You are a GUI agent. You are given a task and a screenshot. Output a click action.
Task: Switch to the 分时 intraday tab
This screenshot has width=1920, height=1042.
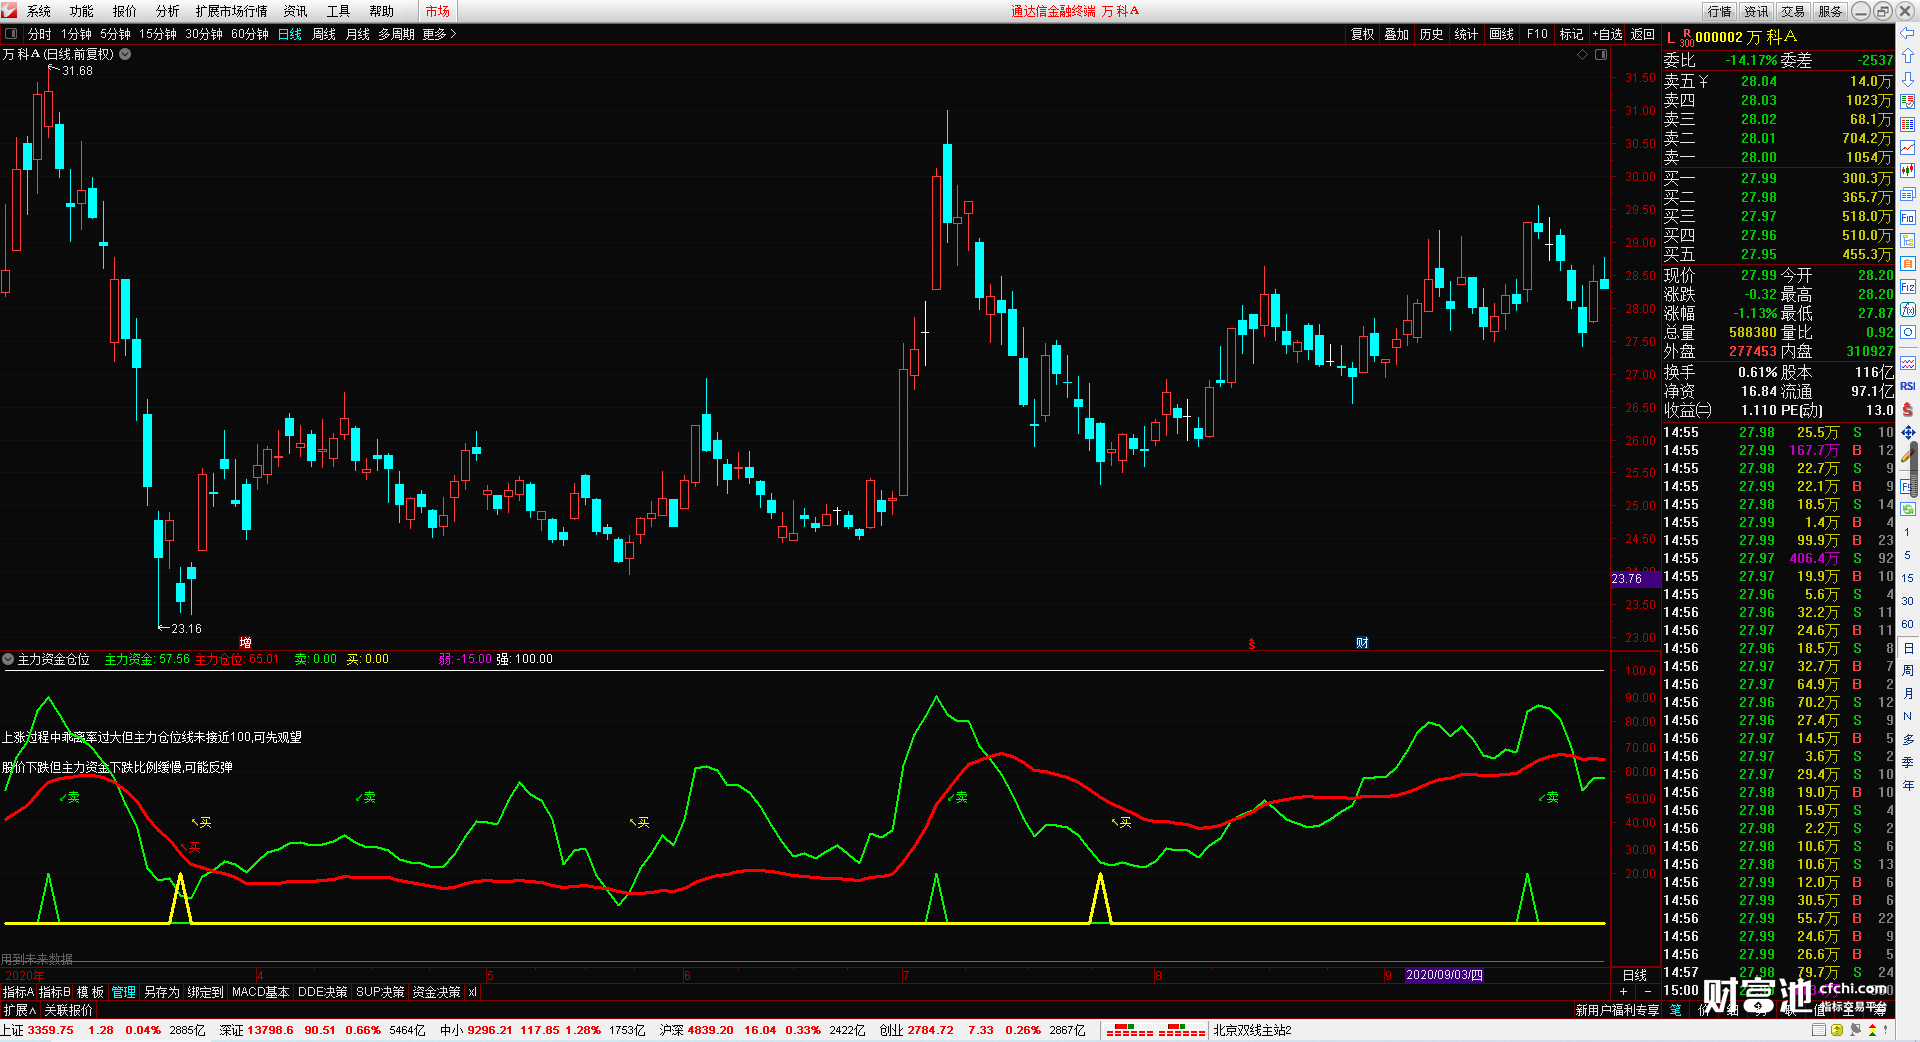(x=40, y=34)
